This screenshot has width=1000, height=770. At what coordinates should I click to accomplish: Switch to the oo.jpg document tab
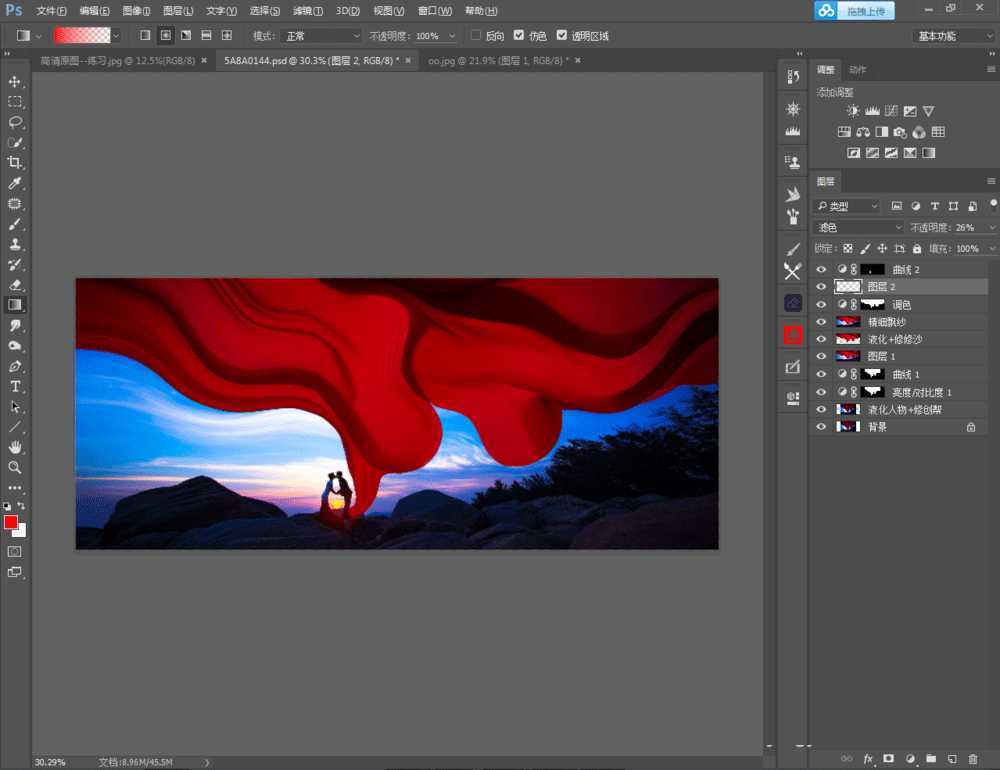click(x=497, y=61)
